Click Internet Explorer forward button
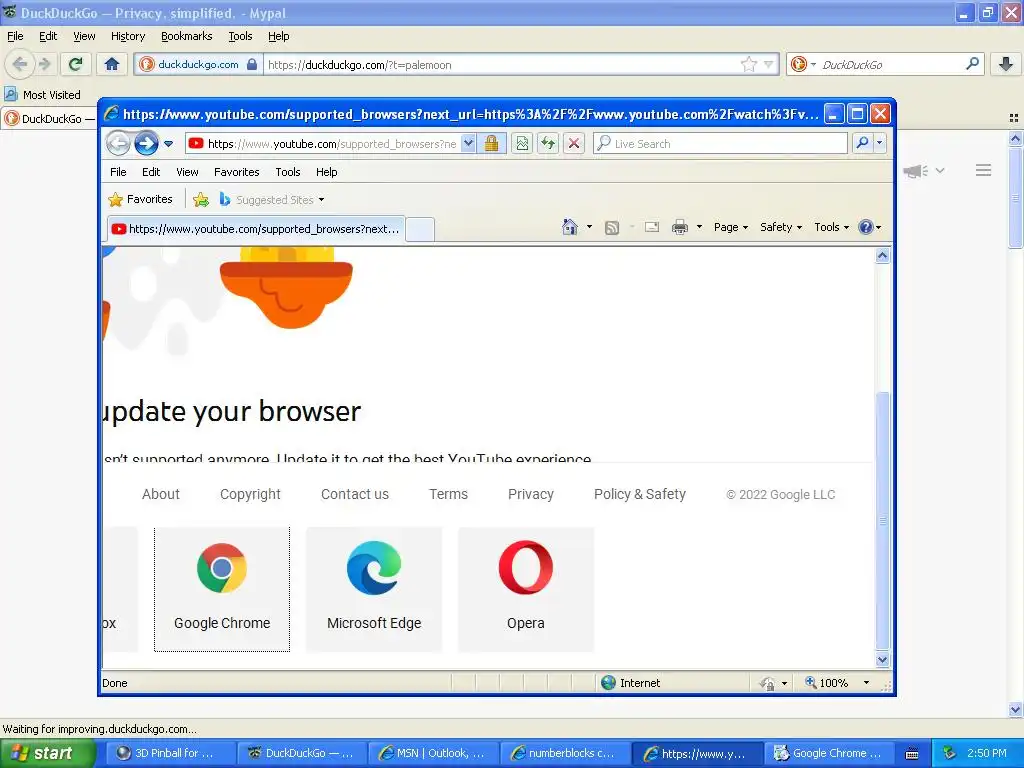The height and width of the screenshot is (768, 1024). tap(146, 143)
